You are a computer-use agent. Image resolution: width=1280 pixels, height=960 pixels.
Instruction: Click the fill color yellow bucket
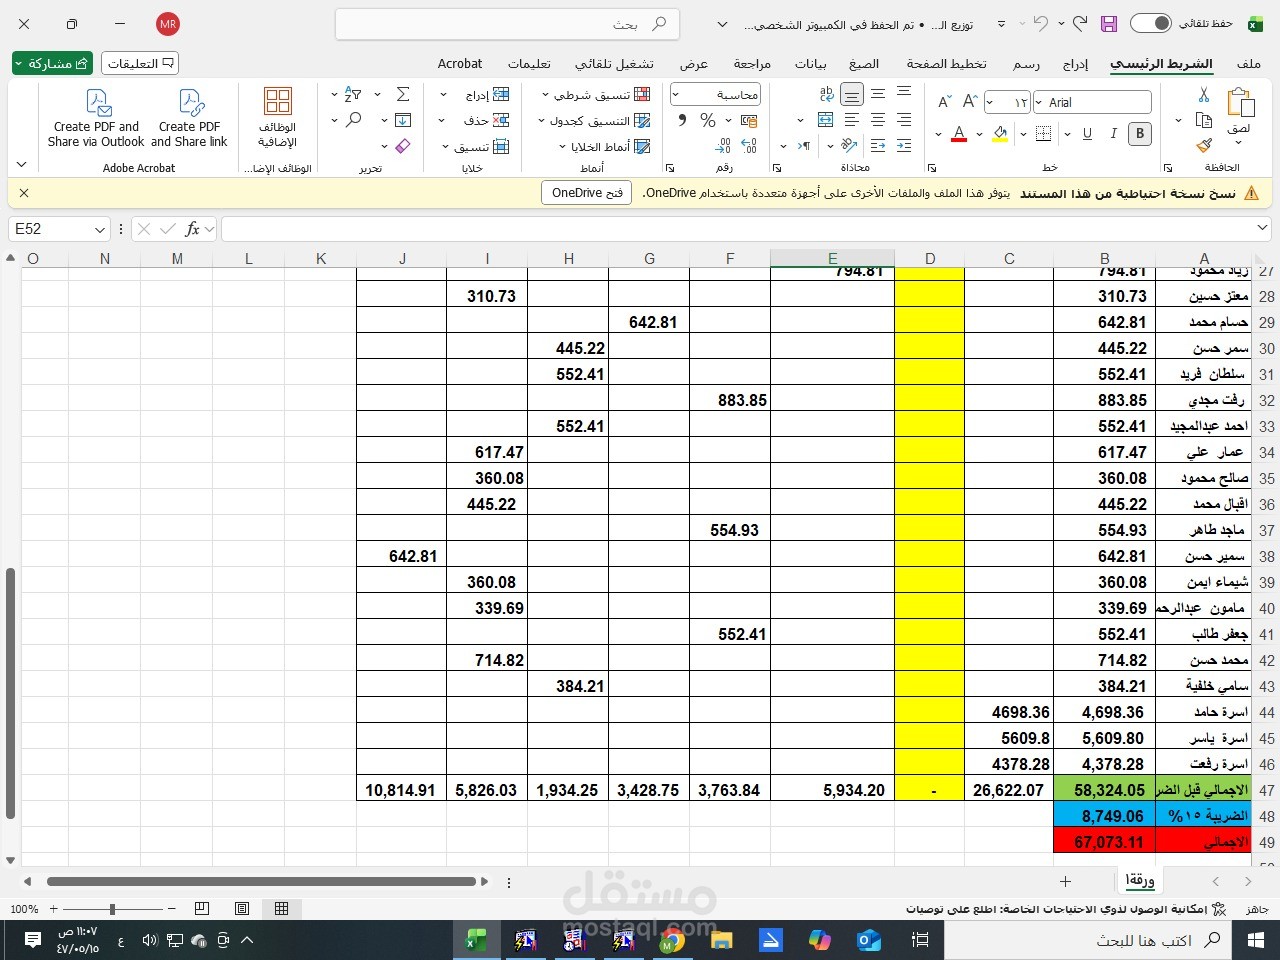[x=1000, y=134]
